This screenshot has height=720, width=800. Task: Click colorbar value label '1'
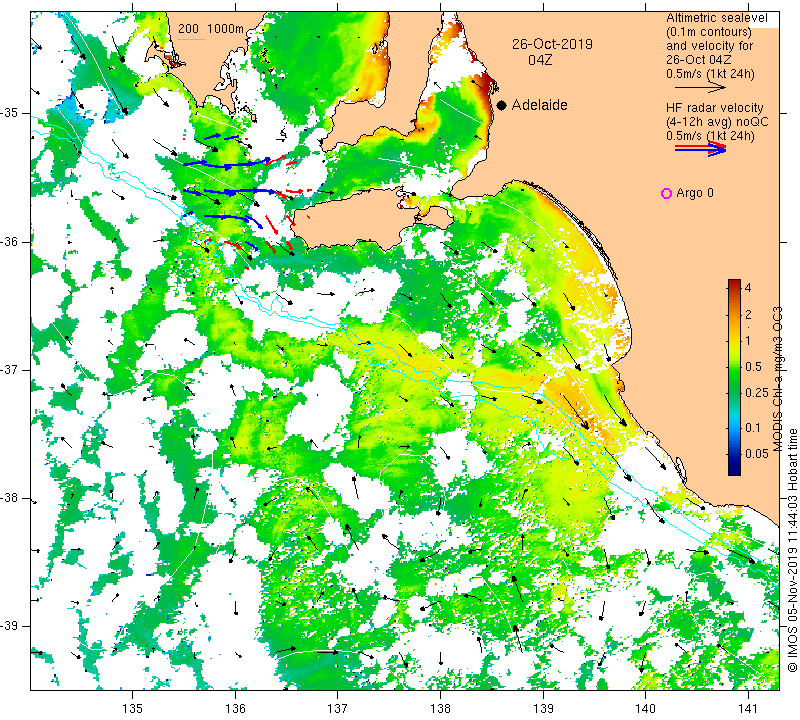pyautogui.click(x=748, y=340)
